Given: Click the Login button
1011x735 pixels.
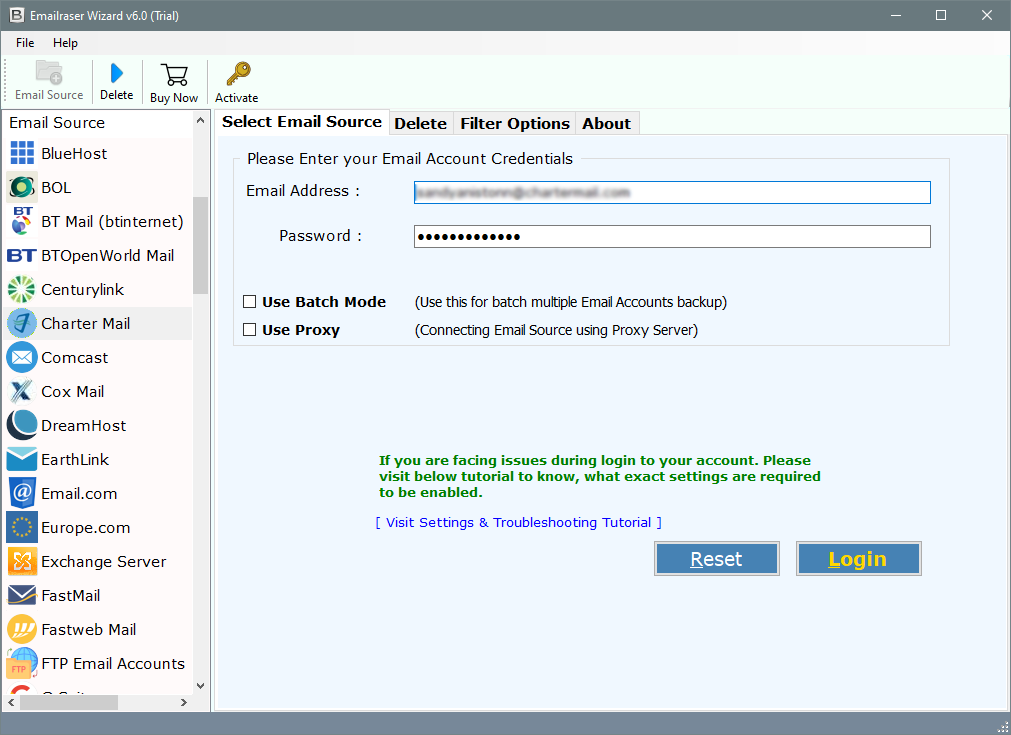Looking at the screenshot, I should pos(858,558).
